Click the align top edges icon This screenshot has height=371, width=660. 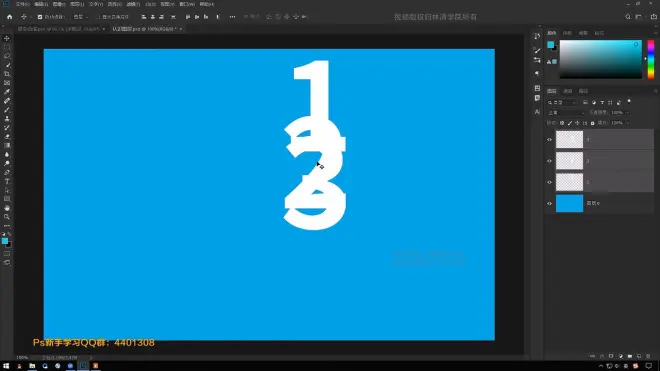188,17
